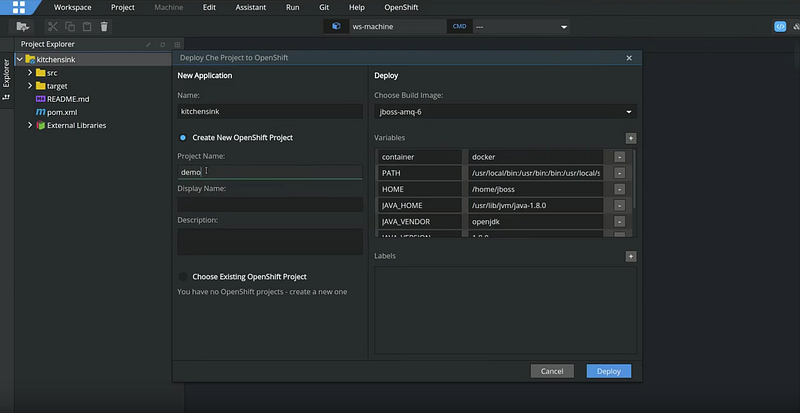Open the ws-machine selector
This screenshot has width=800, height=413.
tap(397, 27)
